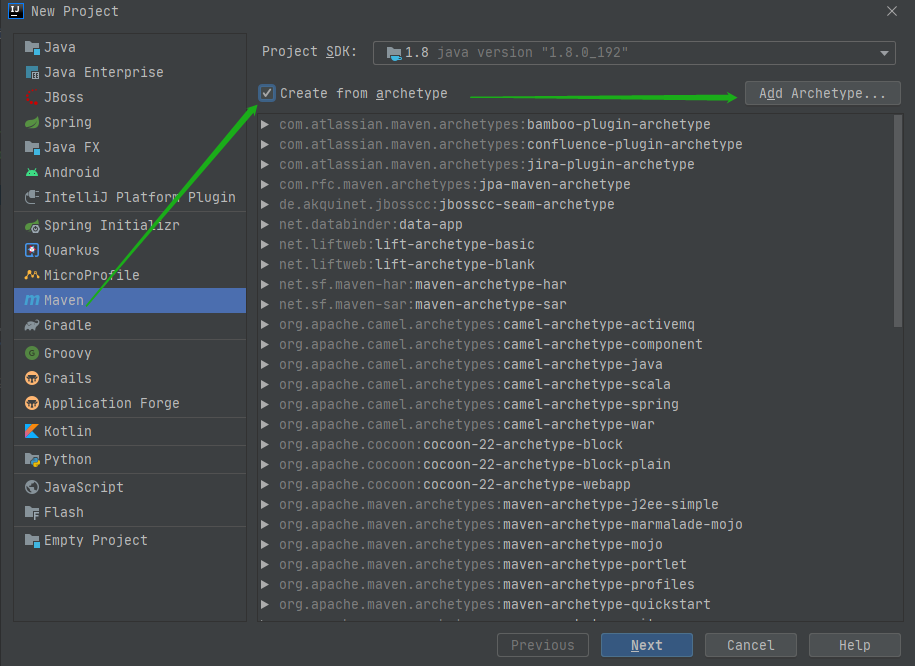Select the Android robot icon
This screenshot has height=666, width=915.
tap(32, 172)
